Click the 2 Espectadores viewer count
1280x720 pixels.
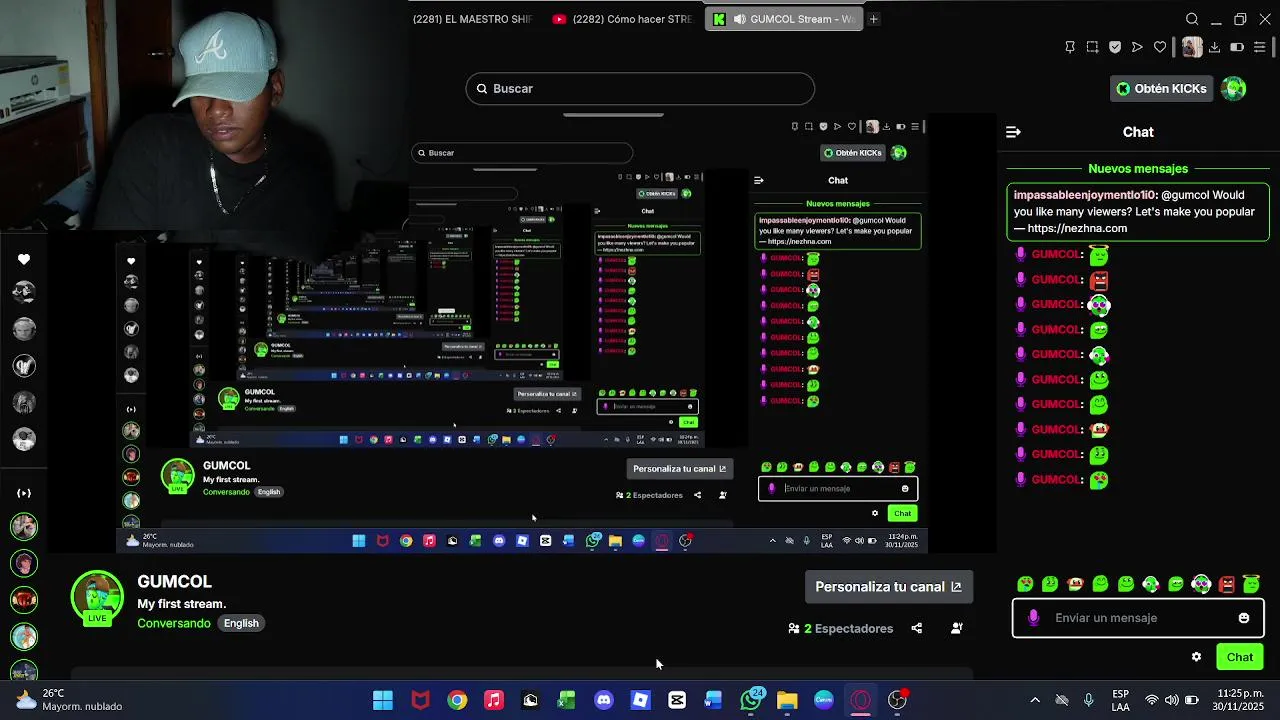(841, 628)
